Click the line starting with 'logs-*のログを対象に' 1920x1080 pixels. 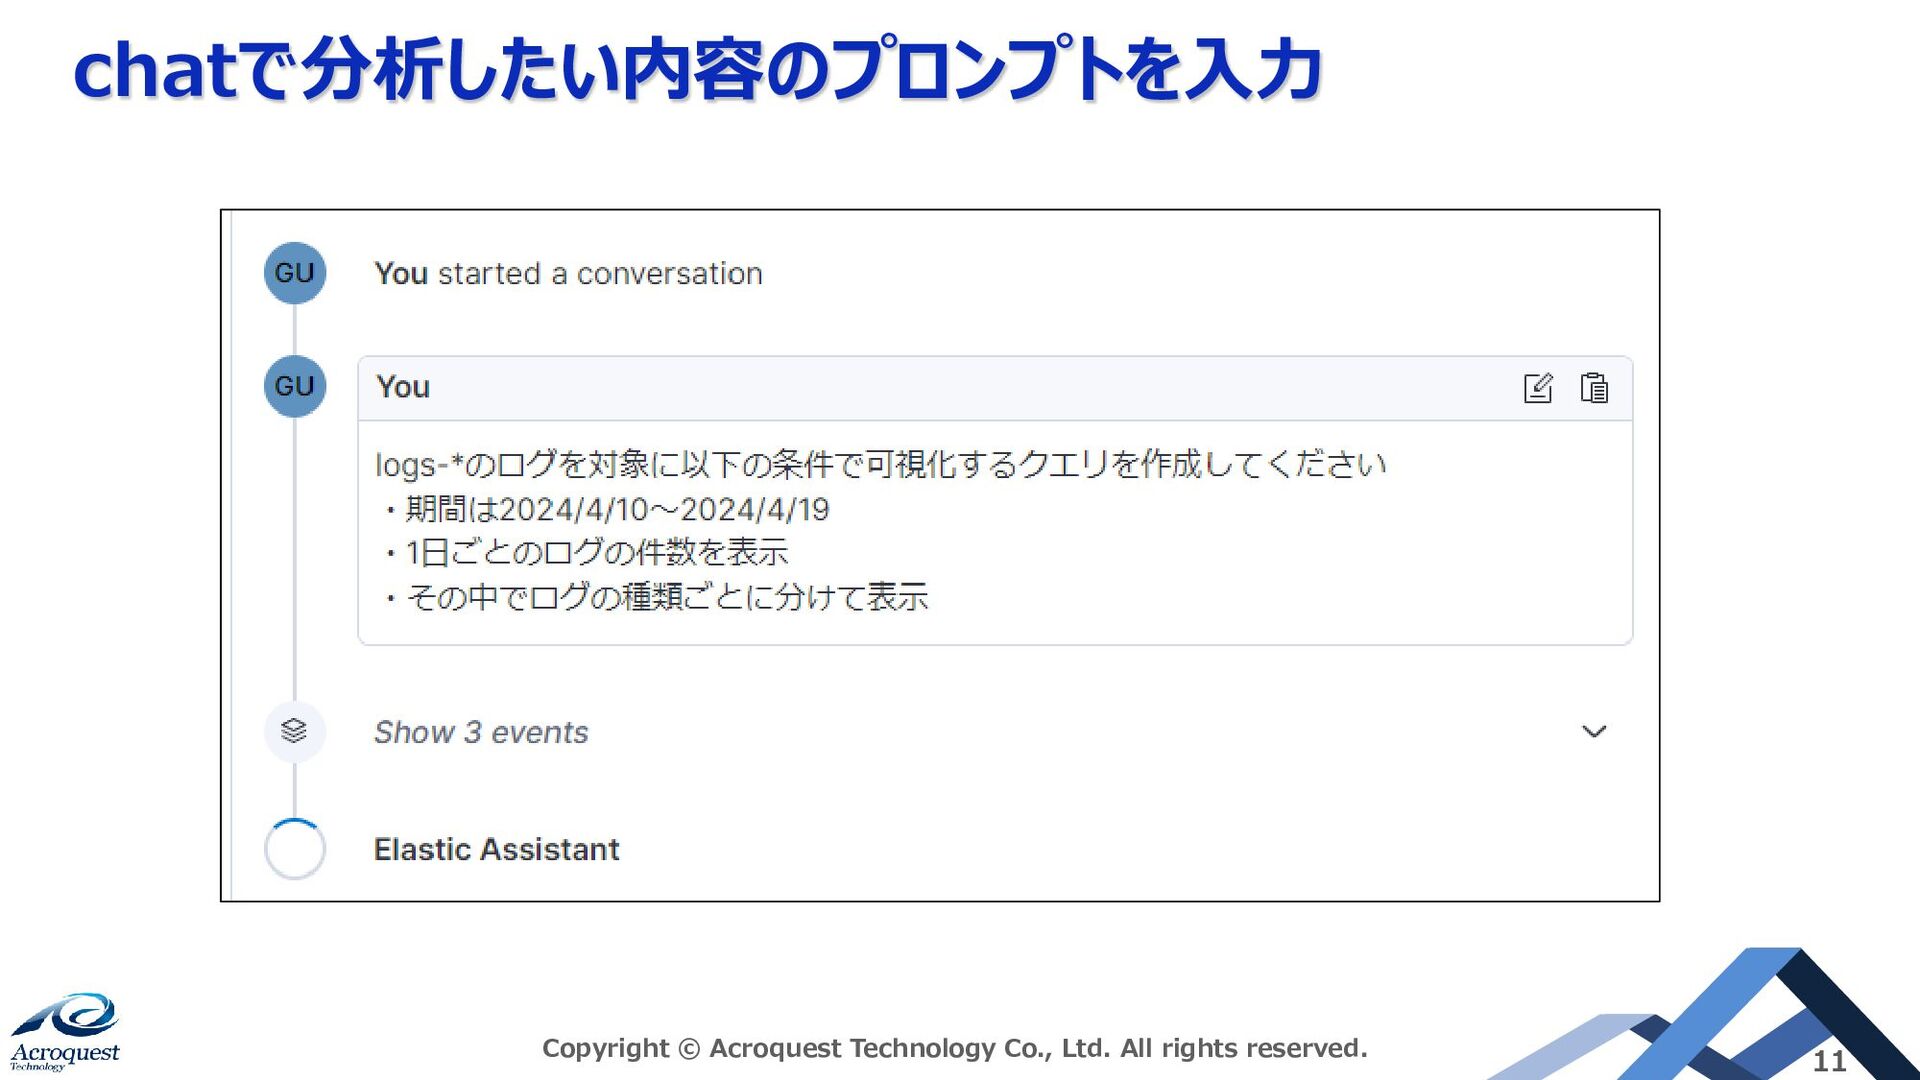coord(880,464)
